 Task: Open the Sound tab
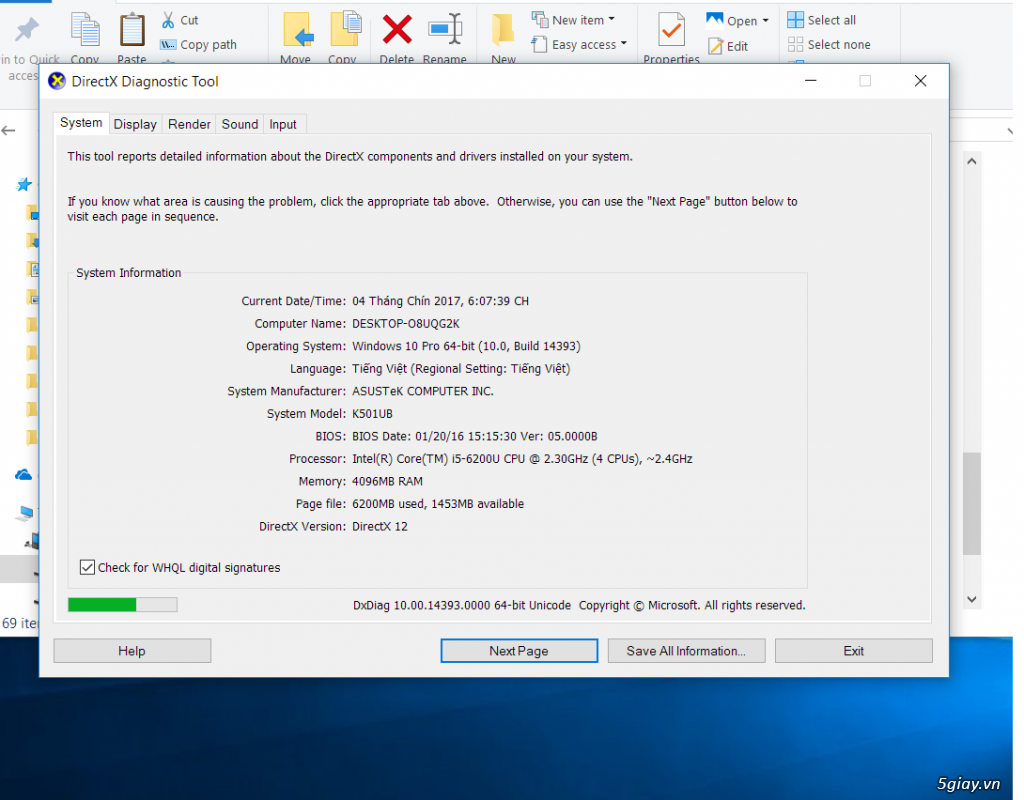240,124
